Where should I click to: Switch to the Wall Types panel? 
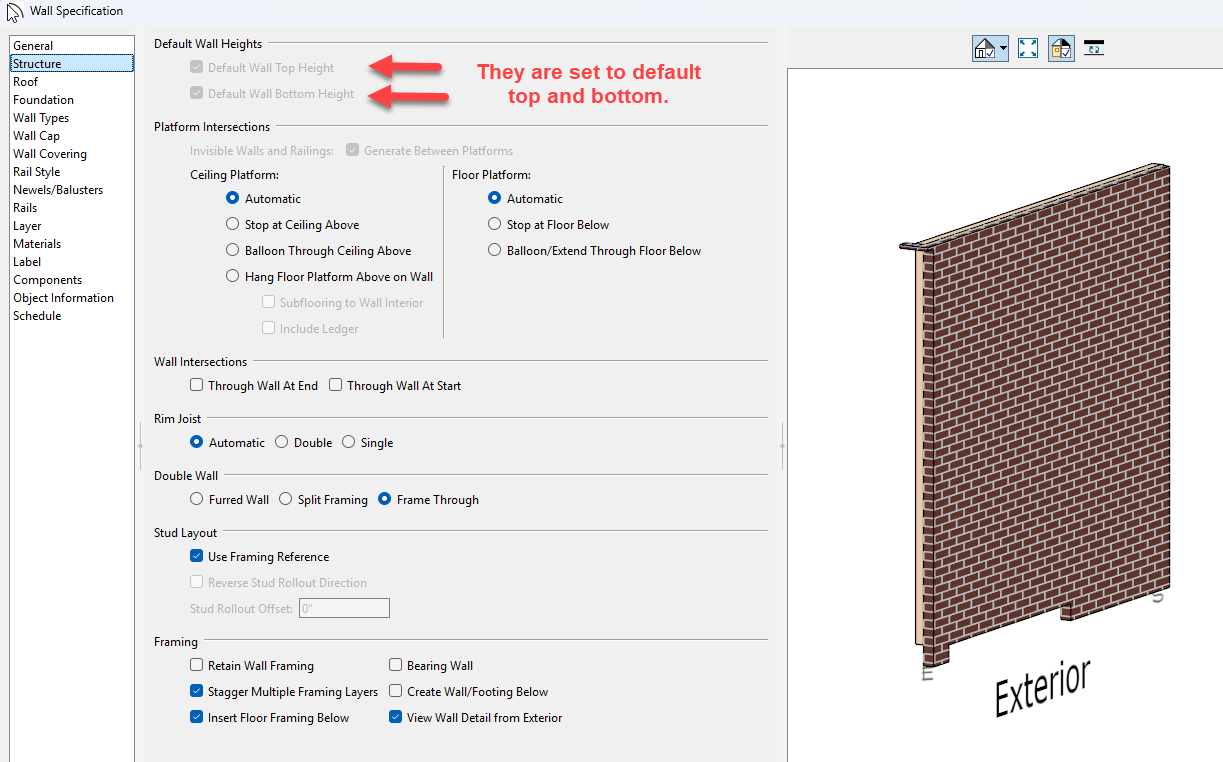41,118
